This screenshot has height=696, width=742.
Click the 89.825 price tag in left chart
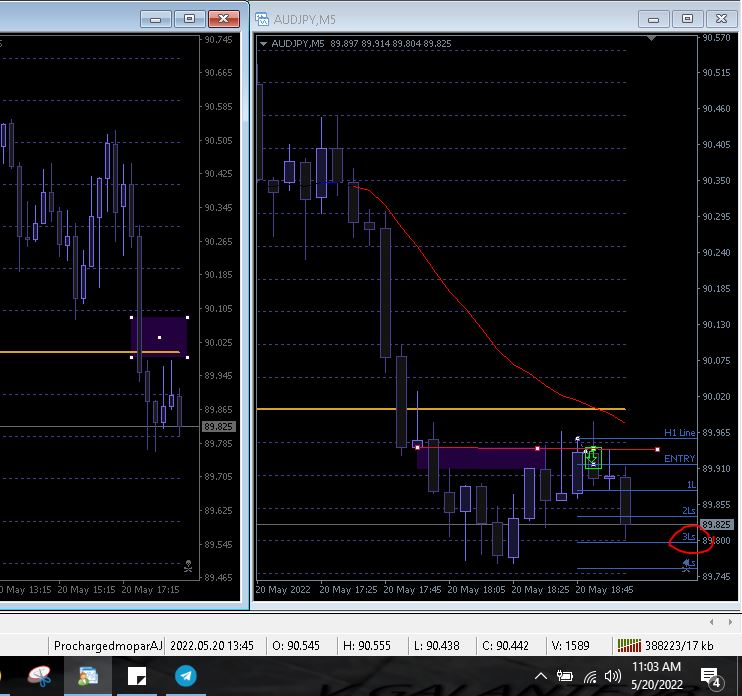(x=219, y=426)
